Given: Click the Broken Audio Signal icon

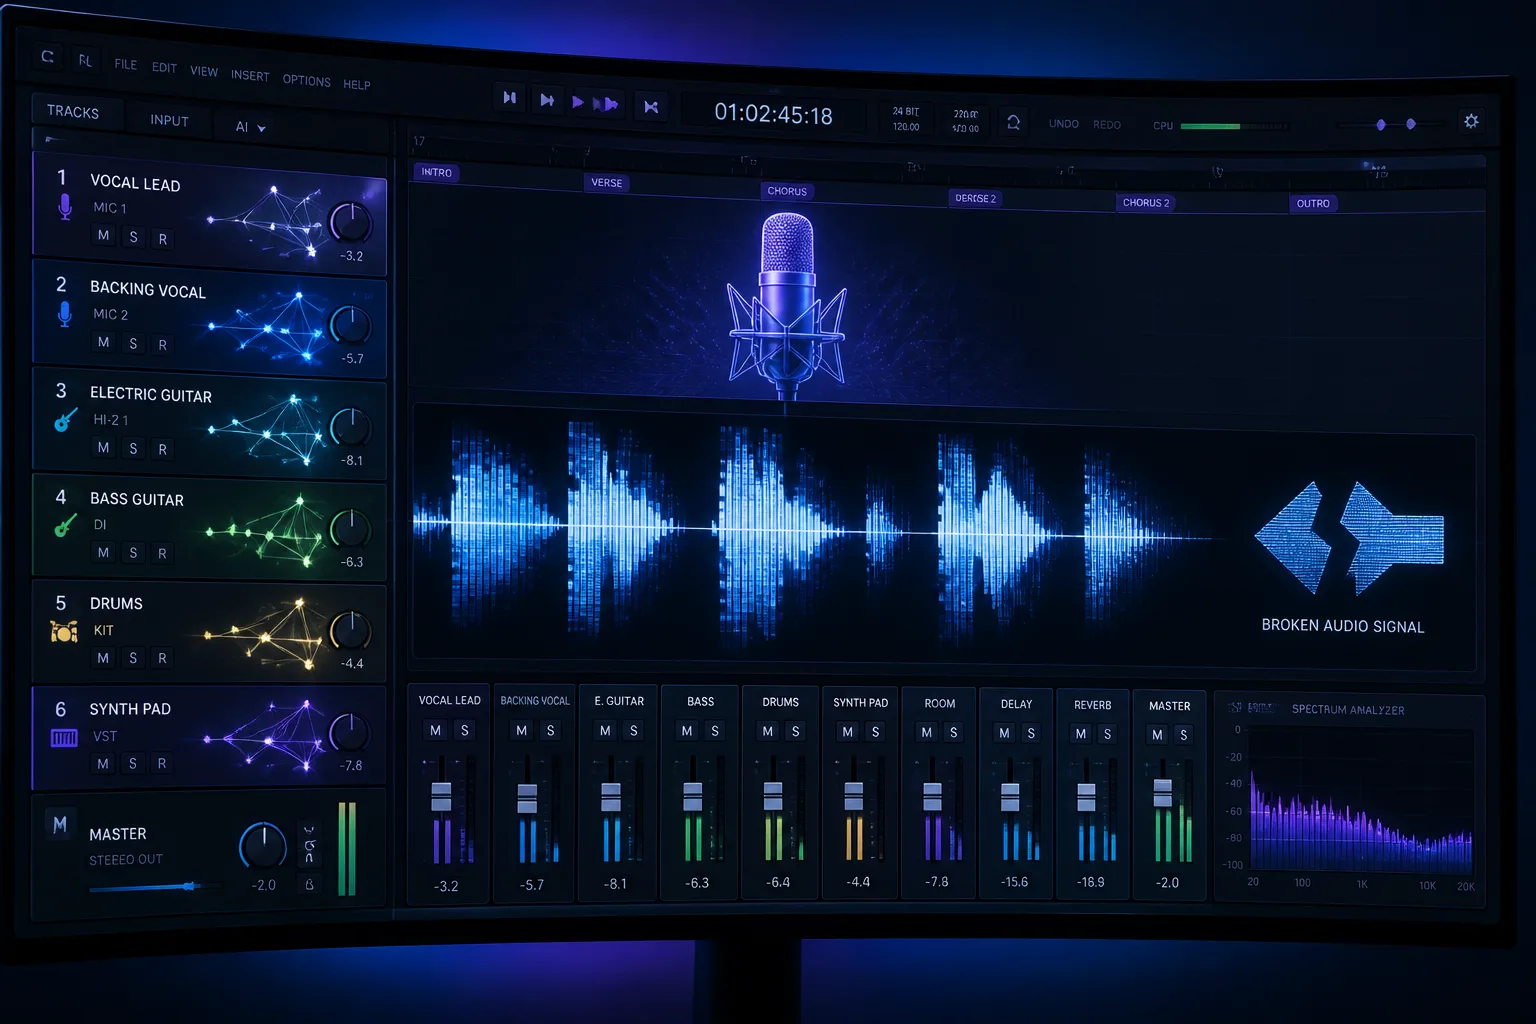Looking at the screenshot, I should pyautogui.click(x=1349, y=538).
